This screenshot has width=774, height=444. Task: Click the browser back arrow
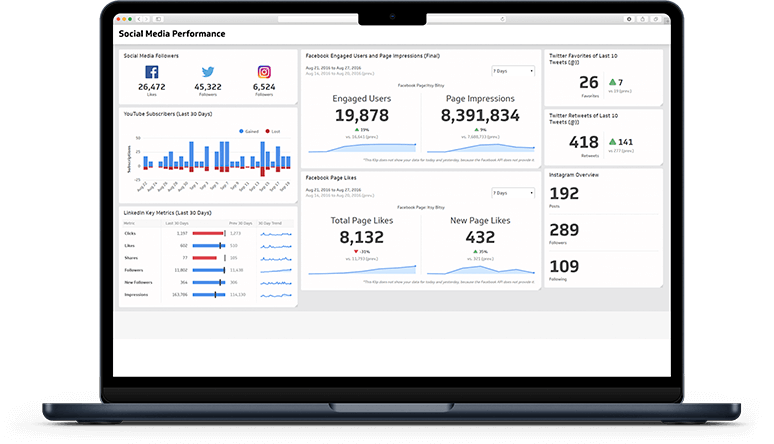pyautogui.click(x=137, y=19)
